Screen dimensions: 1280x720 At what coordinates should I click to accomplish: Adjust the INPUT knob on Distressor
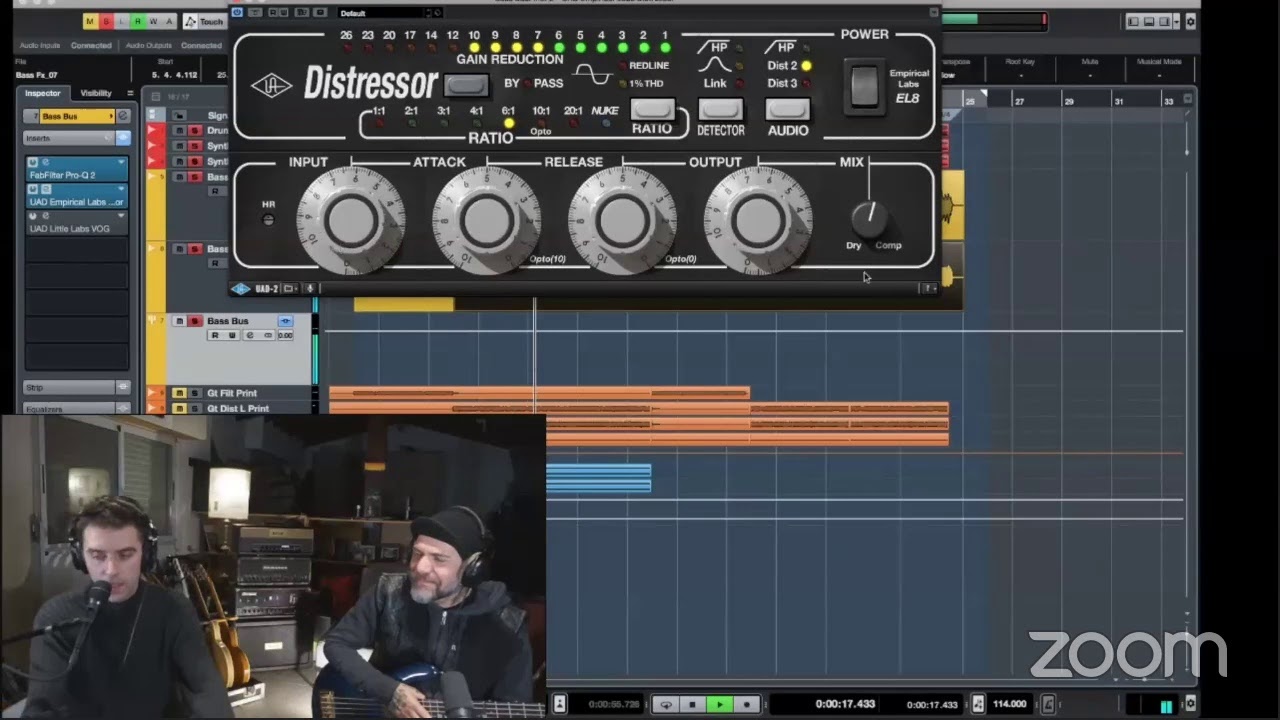coord(351,220)
